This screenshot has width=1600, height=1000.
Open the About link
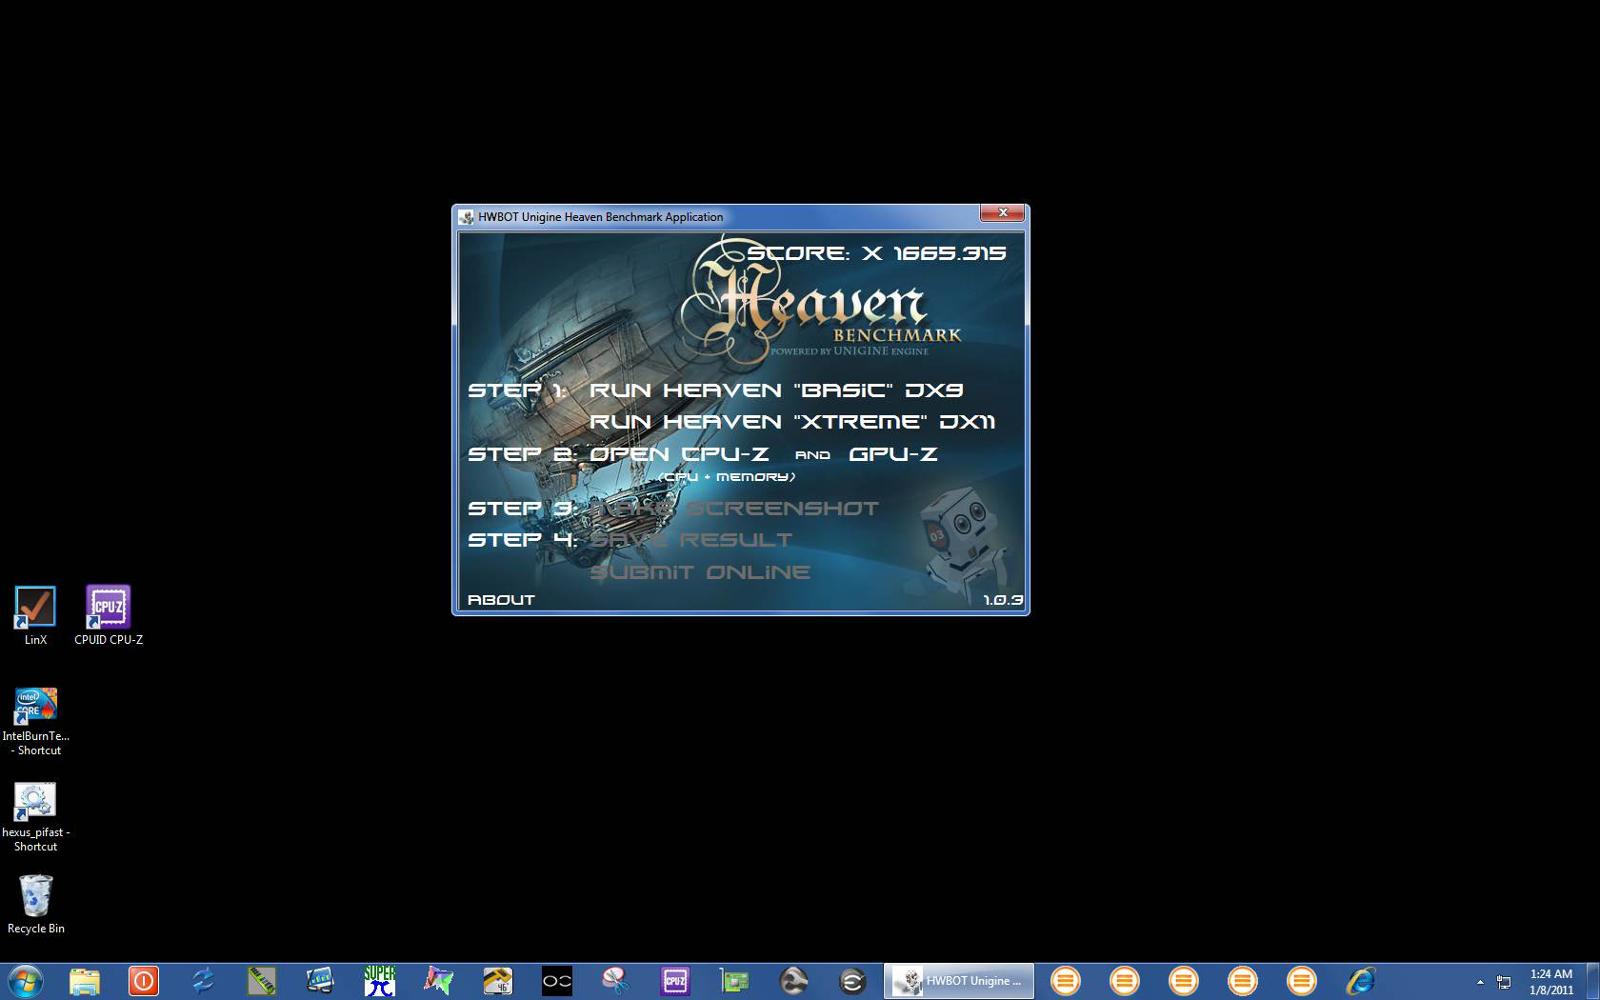coord(501,600)
